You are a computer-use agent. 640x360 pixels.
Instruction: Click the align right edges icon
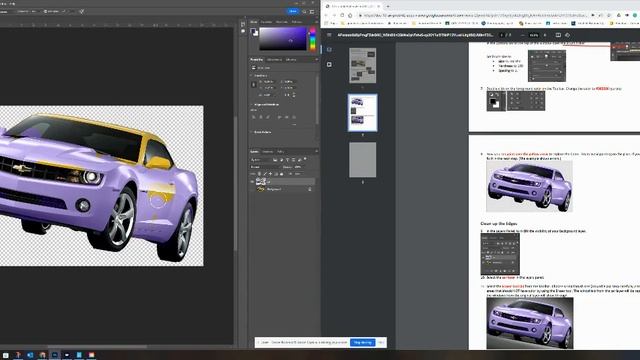(x=268, y=117)
